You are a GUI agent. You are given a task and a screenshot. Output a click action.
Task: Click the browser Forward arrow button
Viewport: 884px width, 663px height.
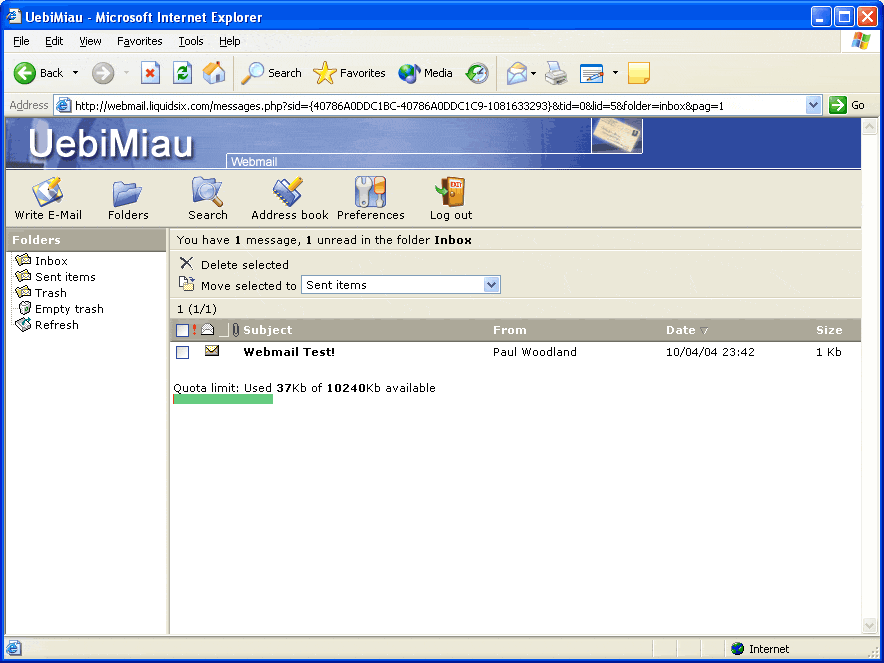[103, 73]
